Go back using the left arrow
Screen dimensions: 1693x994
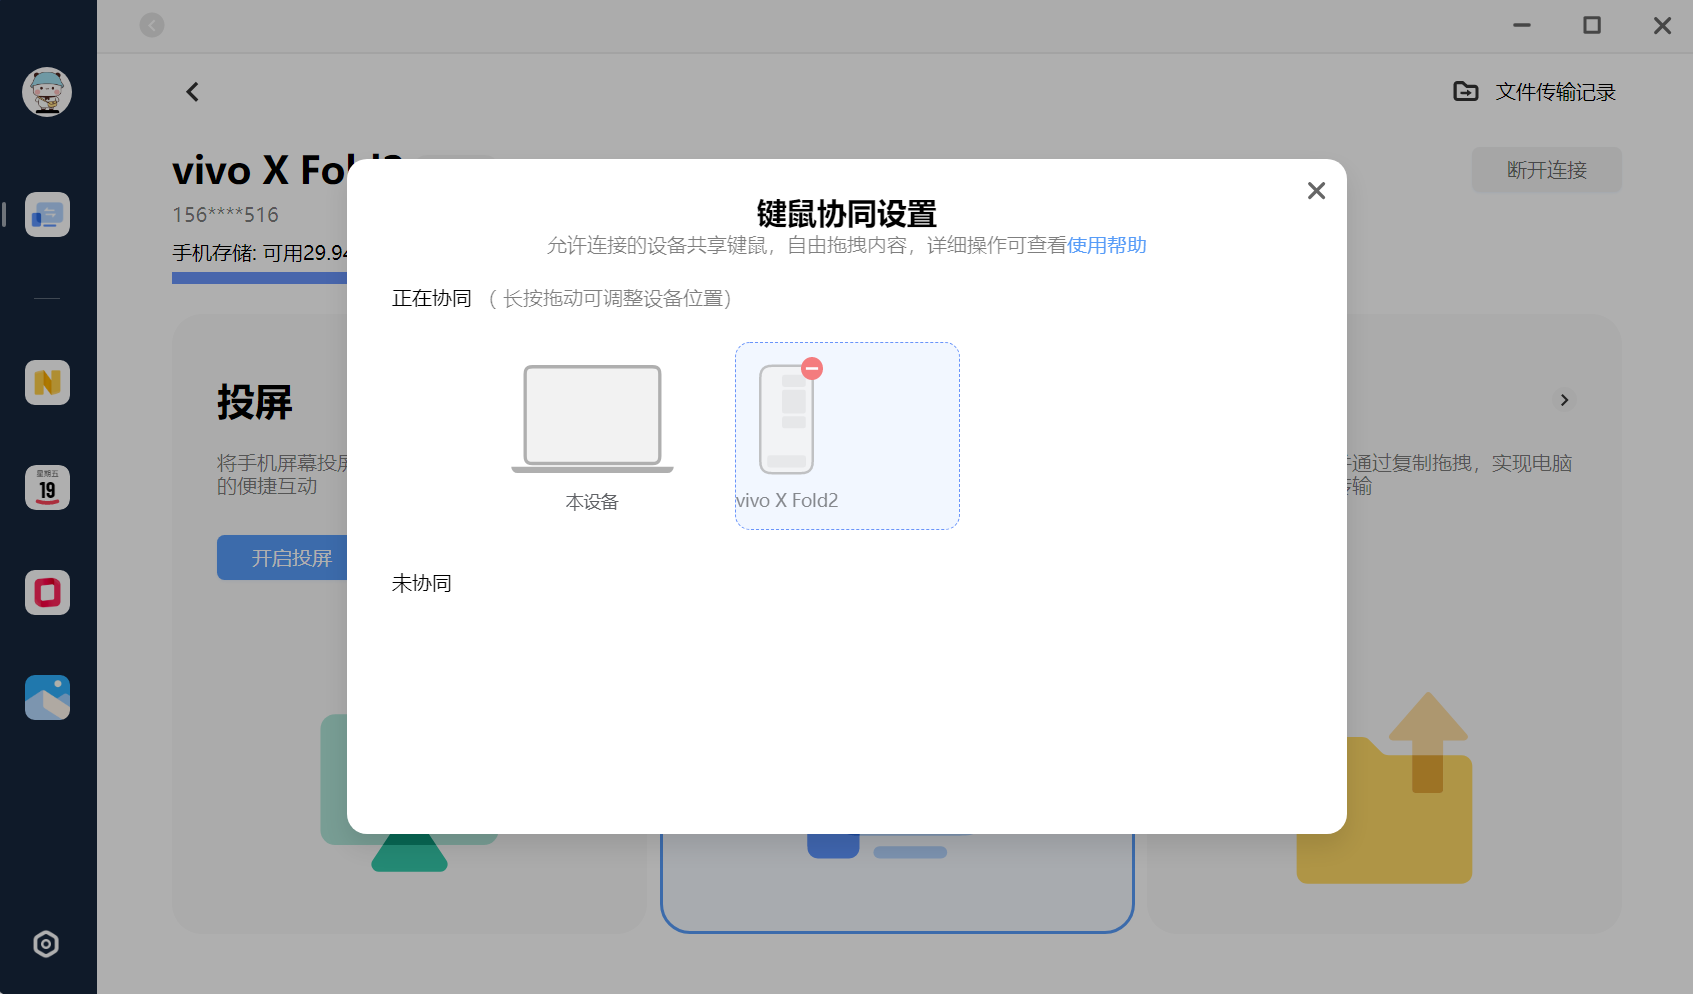193,92
